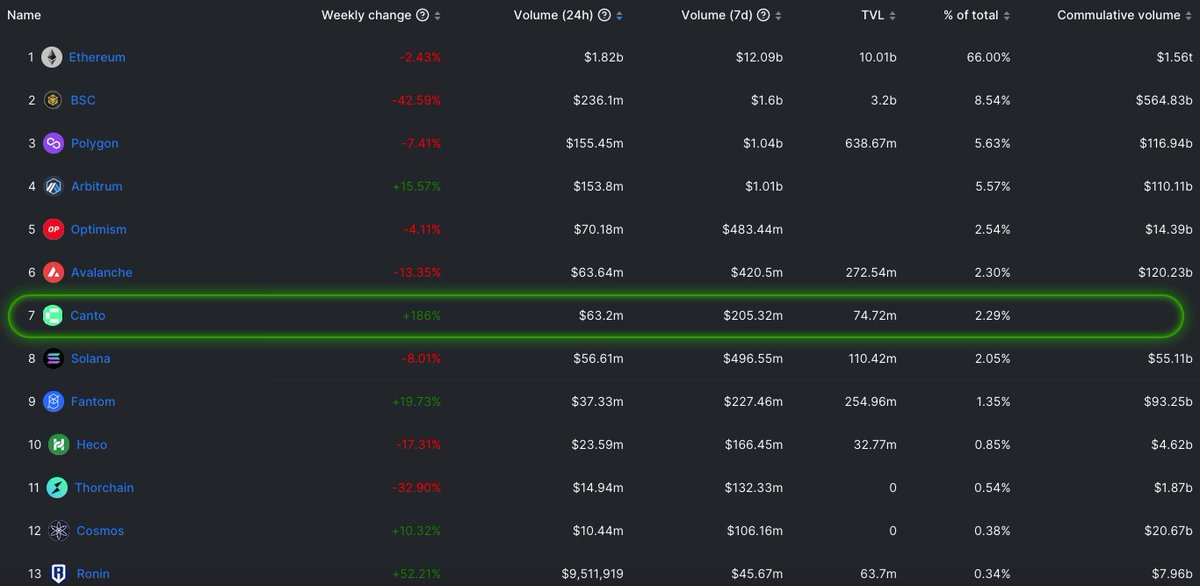1200x586 pixels.
Task: Open the Volume (24h) help tooltip icon
Action: 606,15
